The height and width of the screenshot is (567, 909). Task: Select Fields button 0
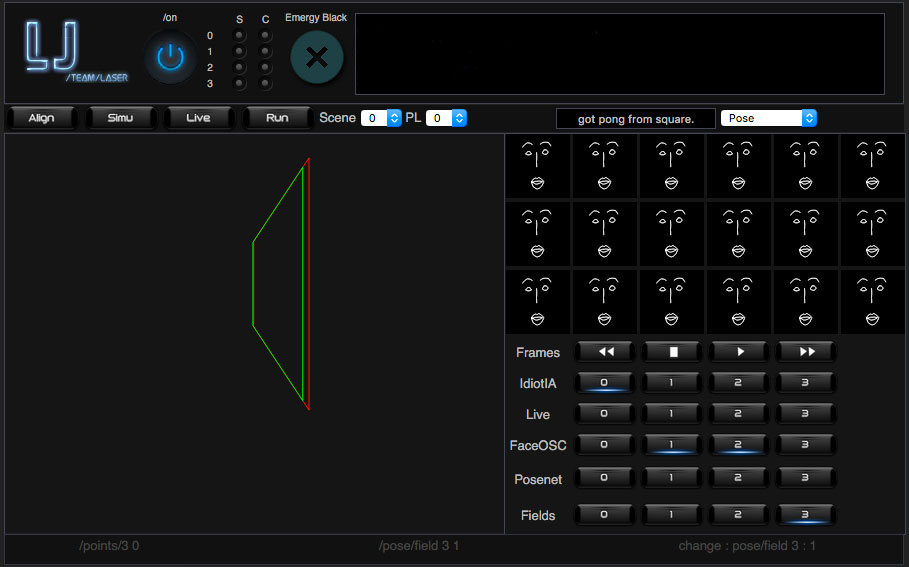(x=605, y=515)
